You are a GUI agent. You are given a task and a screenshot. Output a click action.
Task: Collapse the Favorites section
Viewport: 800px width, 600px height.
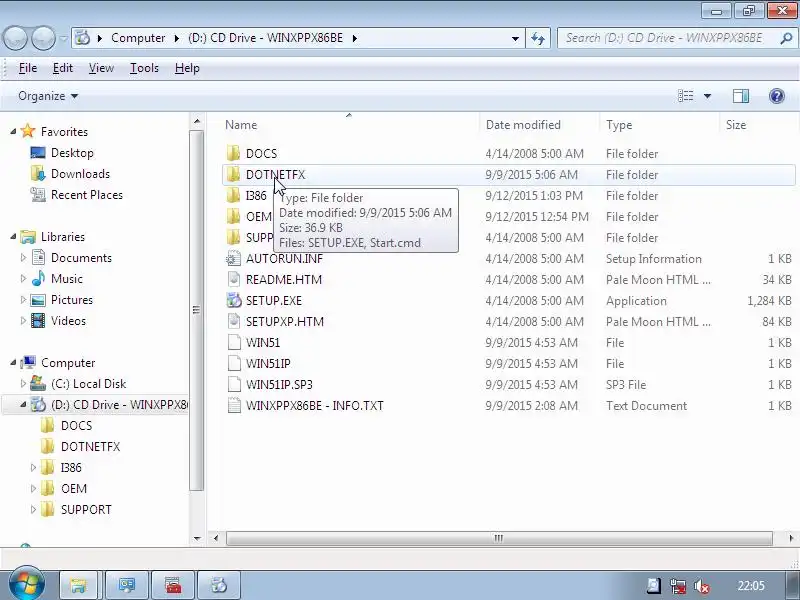(x=13, y=132)
